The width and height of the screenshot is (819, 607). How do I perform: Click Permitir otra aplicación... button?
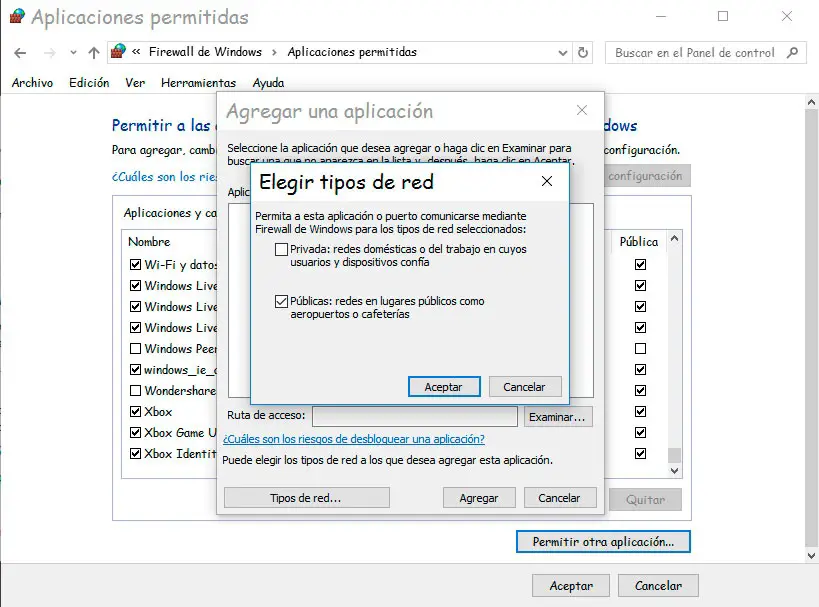click(x=603, y=542)
